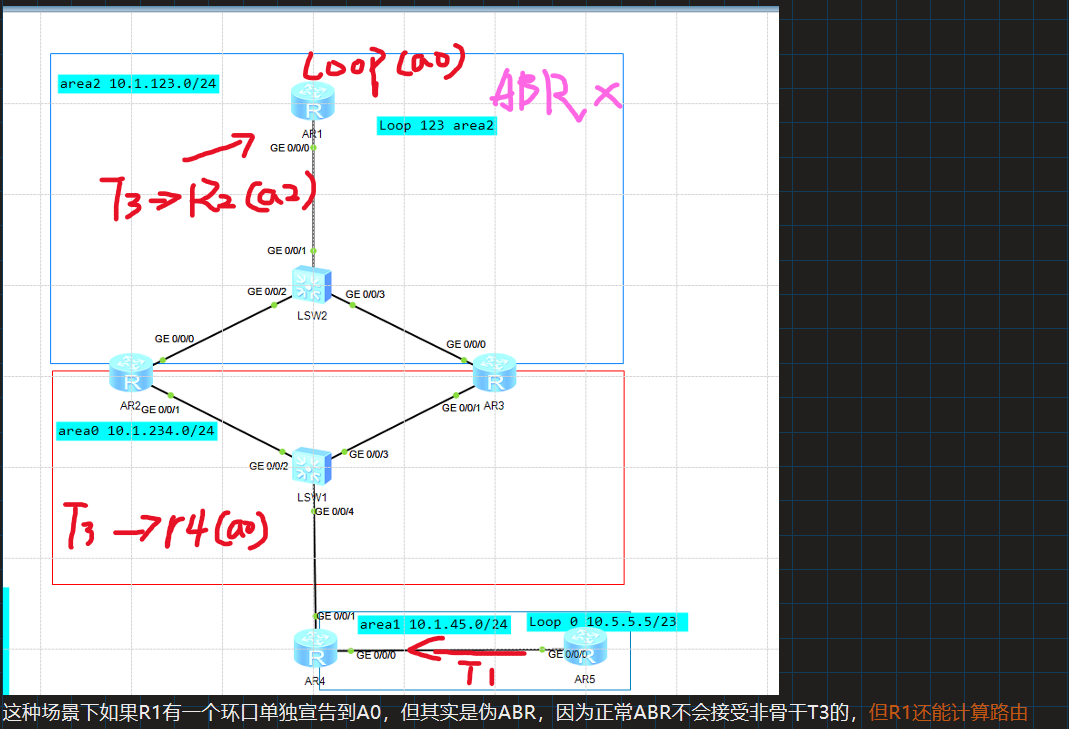Viewport: 1069px width, 729px height.
Task: Click the AR5 device name label
Action: click(585, 679)
